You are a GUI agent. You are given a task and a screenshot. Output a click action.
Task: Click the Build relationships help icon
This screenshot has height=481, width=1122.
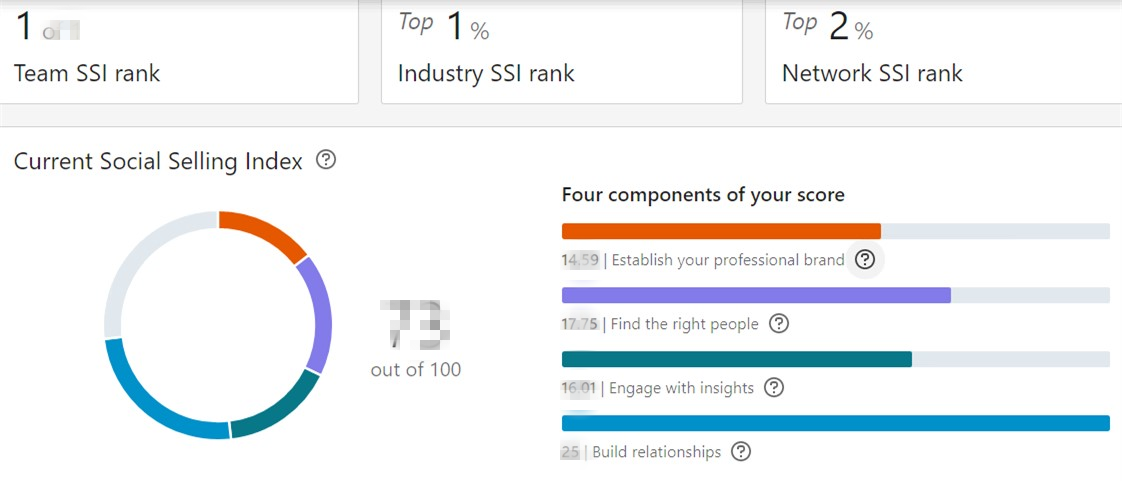741,452
